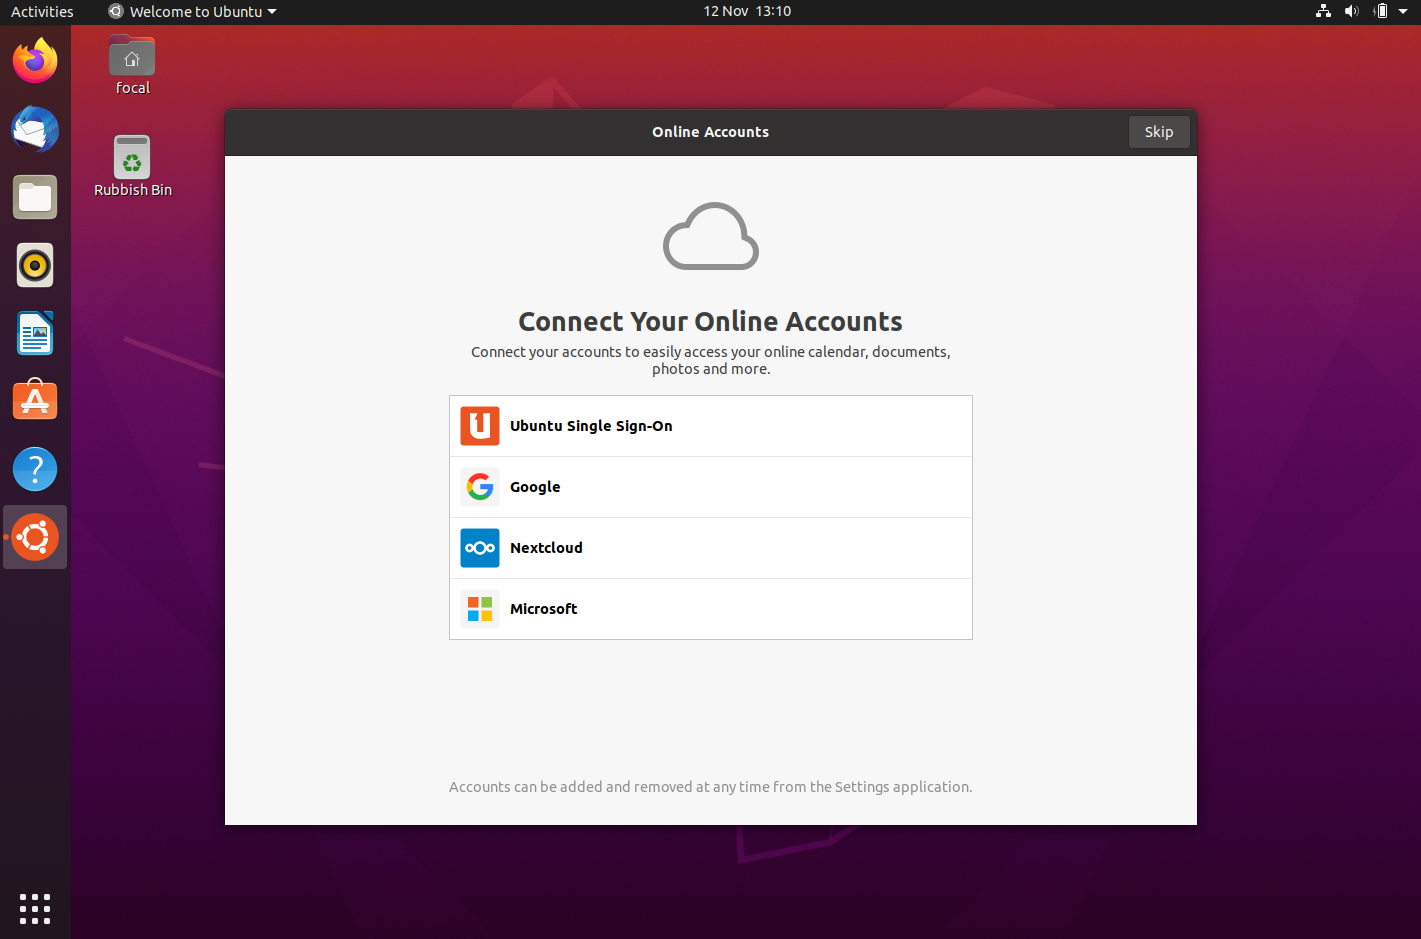Expand the system menu arrow in top bar
This screenshot has height=939, width=1421.
pyautogui.click(x=1403, y=11)
